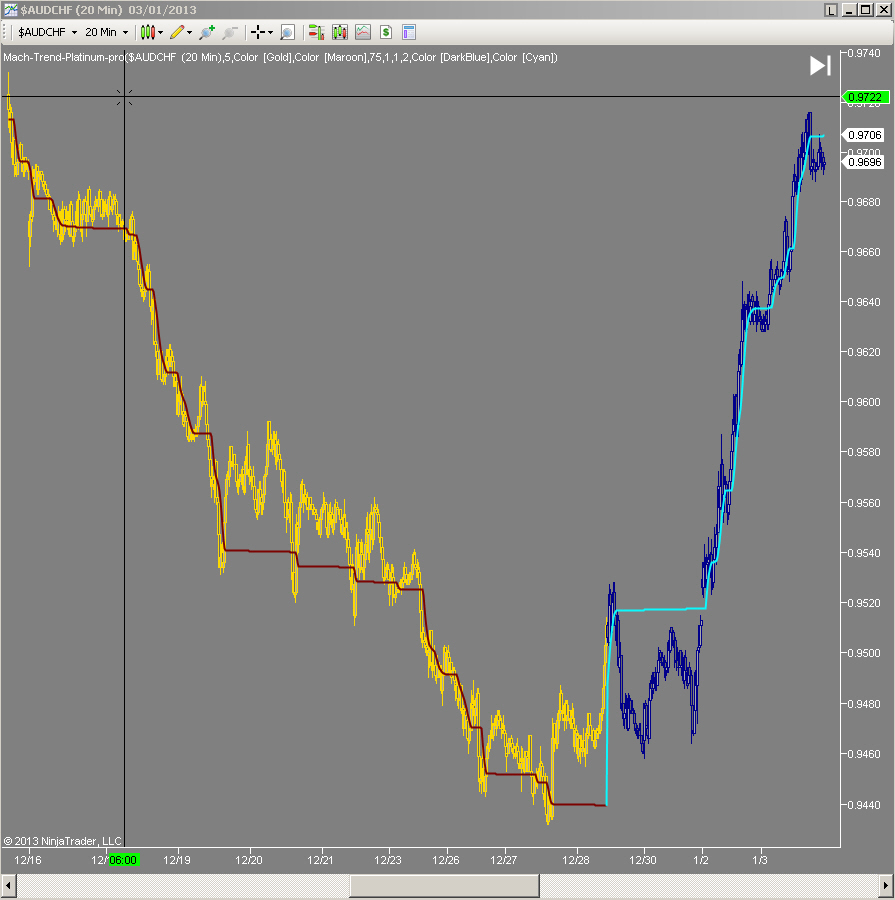This screenshot has width=895, height=900.
Task: Click the zoom in magnifier icon
Action: (x=207, y=31)
